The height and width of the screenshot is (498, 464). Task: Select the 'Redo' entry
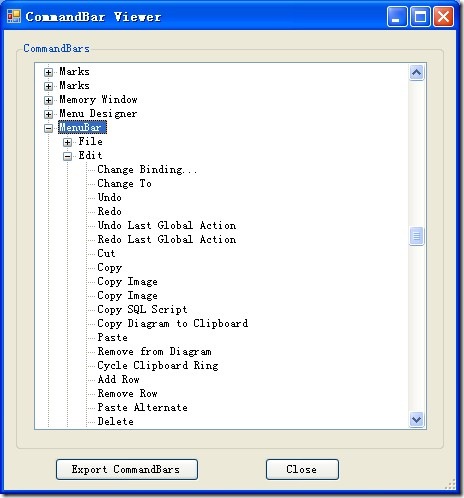110,211
